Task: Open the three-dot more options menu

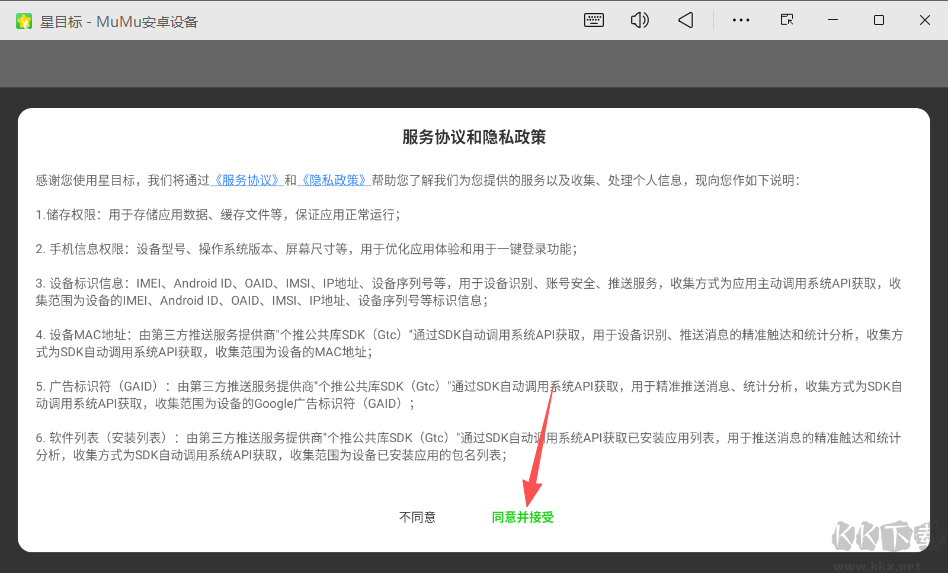Action: (741, 20)
